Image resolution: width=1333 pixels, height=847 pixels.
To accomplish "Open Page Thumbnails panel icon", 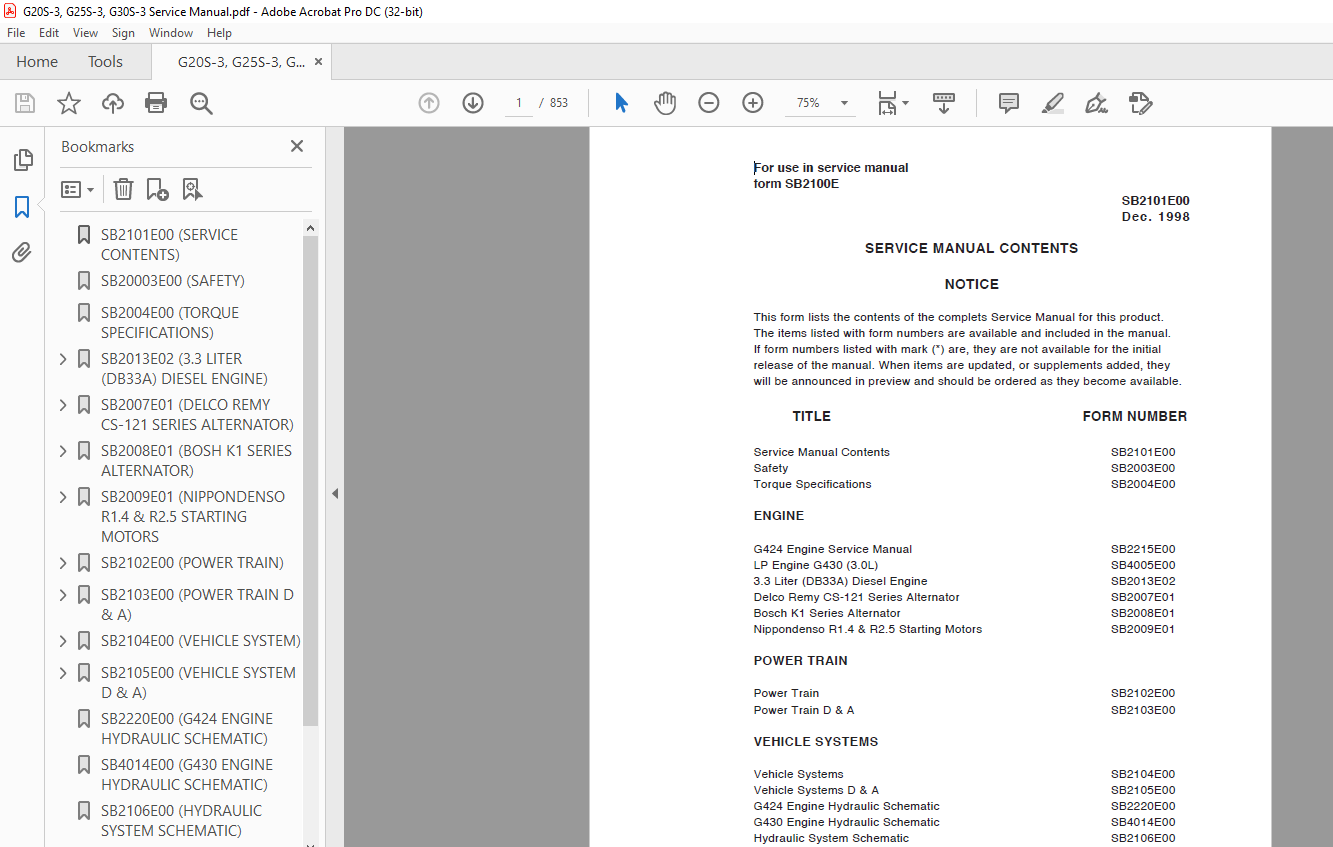I will point(22,160).
